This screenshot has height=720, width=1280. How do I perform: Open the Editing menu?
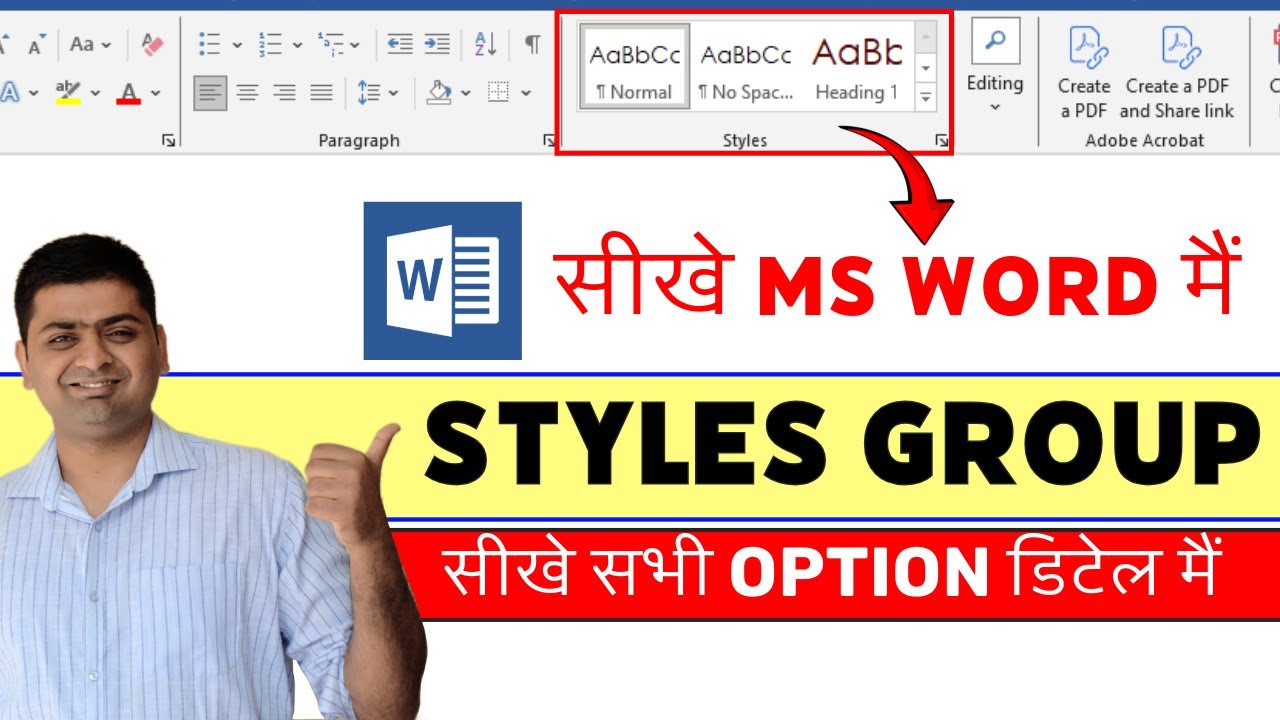tap(995, 66)
